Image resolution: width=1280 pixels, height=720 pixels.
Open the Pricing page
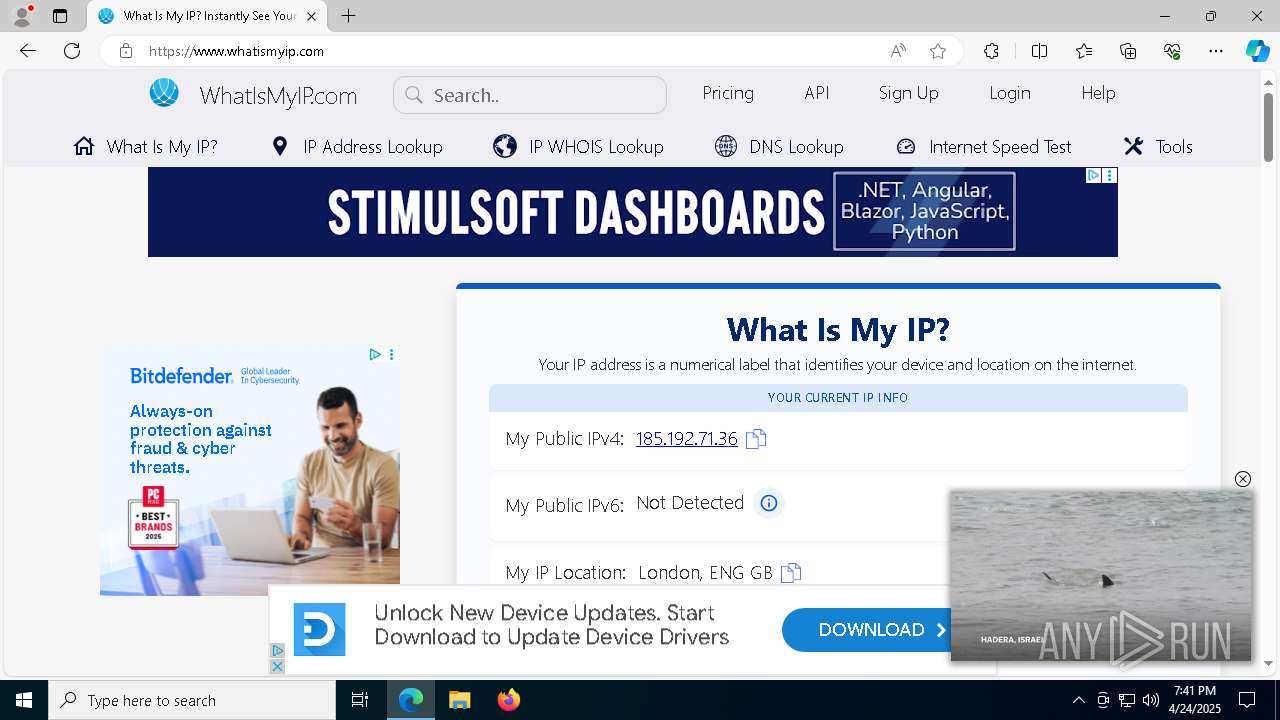pos(728,93)
